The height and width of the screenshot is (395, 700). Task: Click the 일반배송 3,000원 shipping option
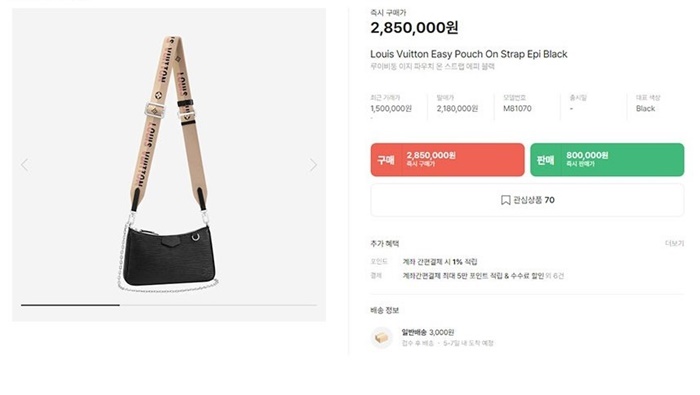(x=428, y=332)
